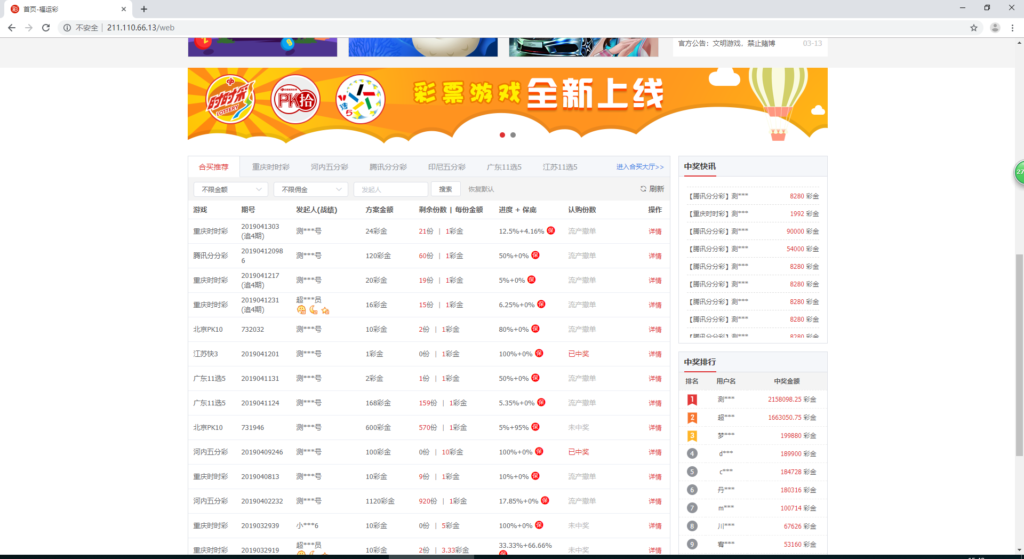Click the refresh icon beside 刷新
The height and width of the screenshot is (559, 1024).
pyautogui.click(x=643, y=189)
